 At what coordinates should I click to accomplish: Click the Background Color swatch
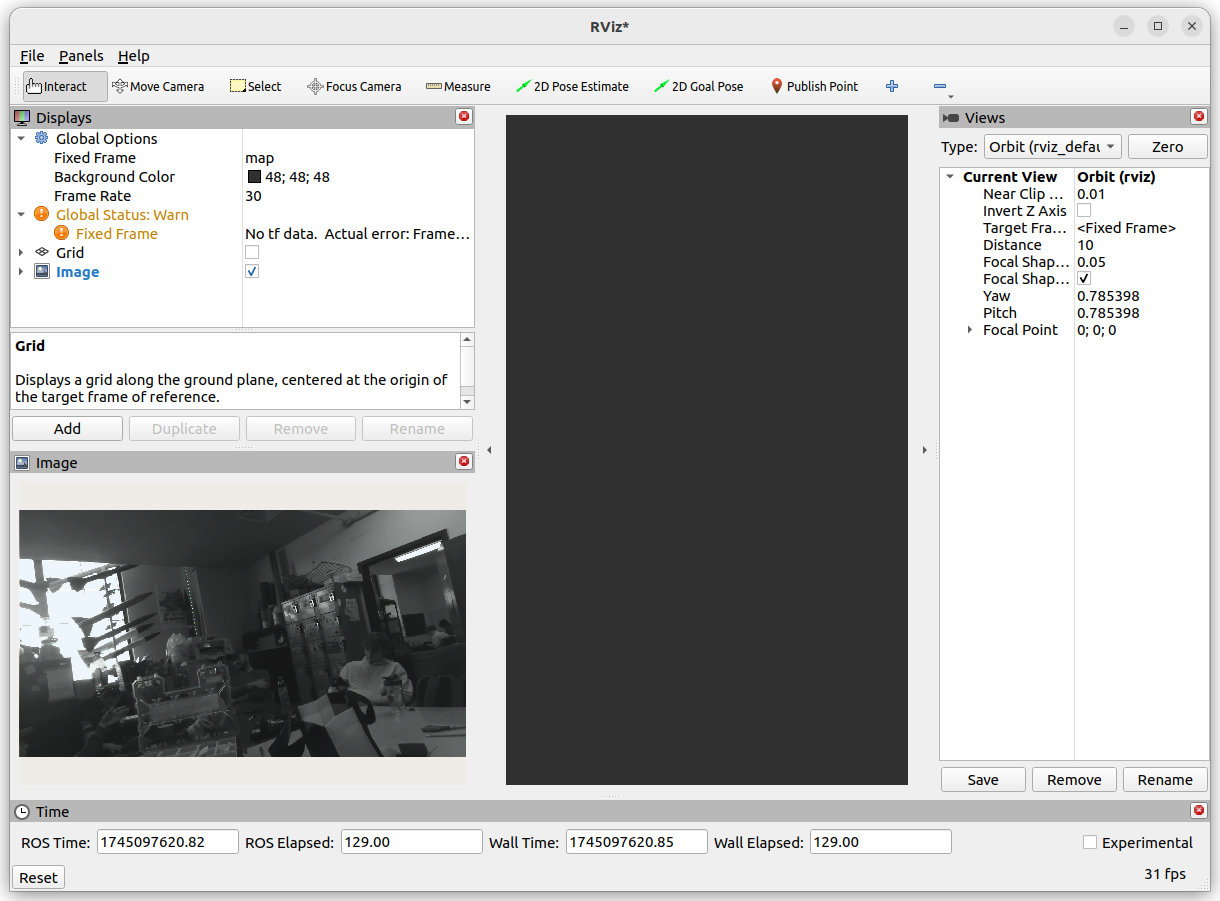254,177
